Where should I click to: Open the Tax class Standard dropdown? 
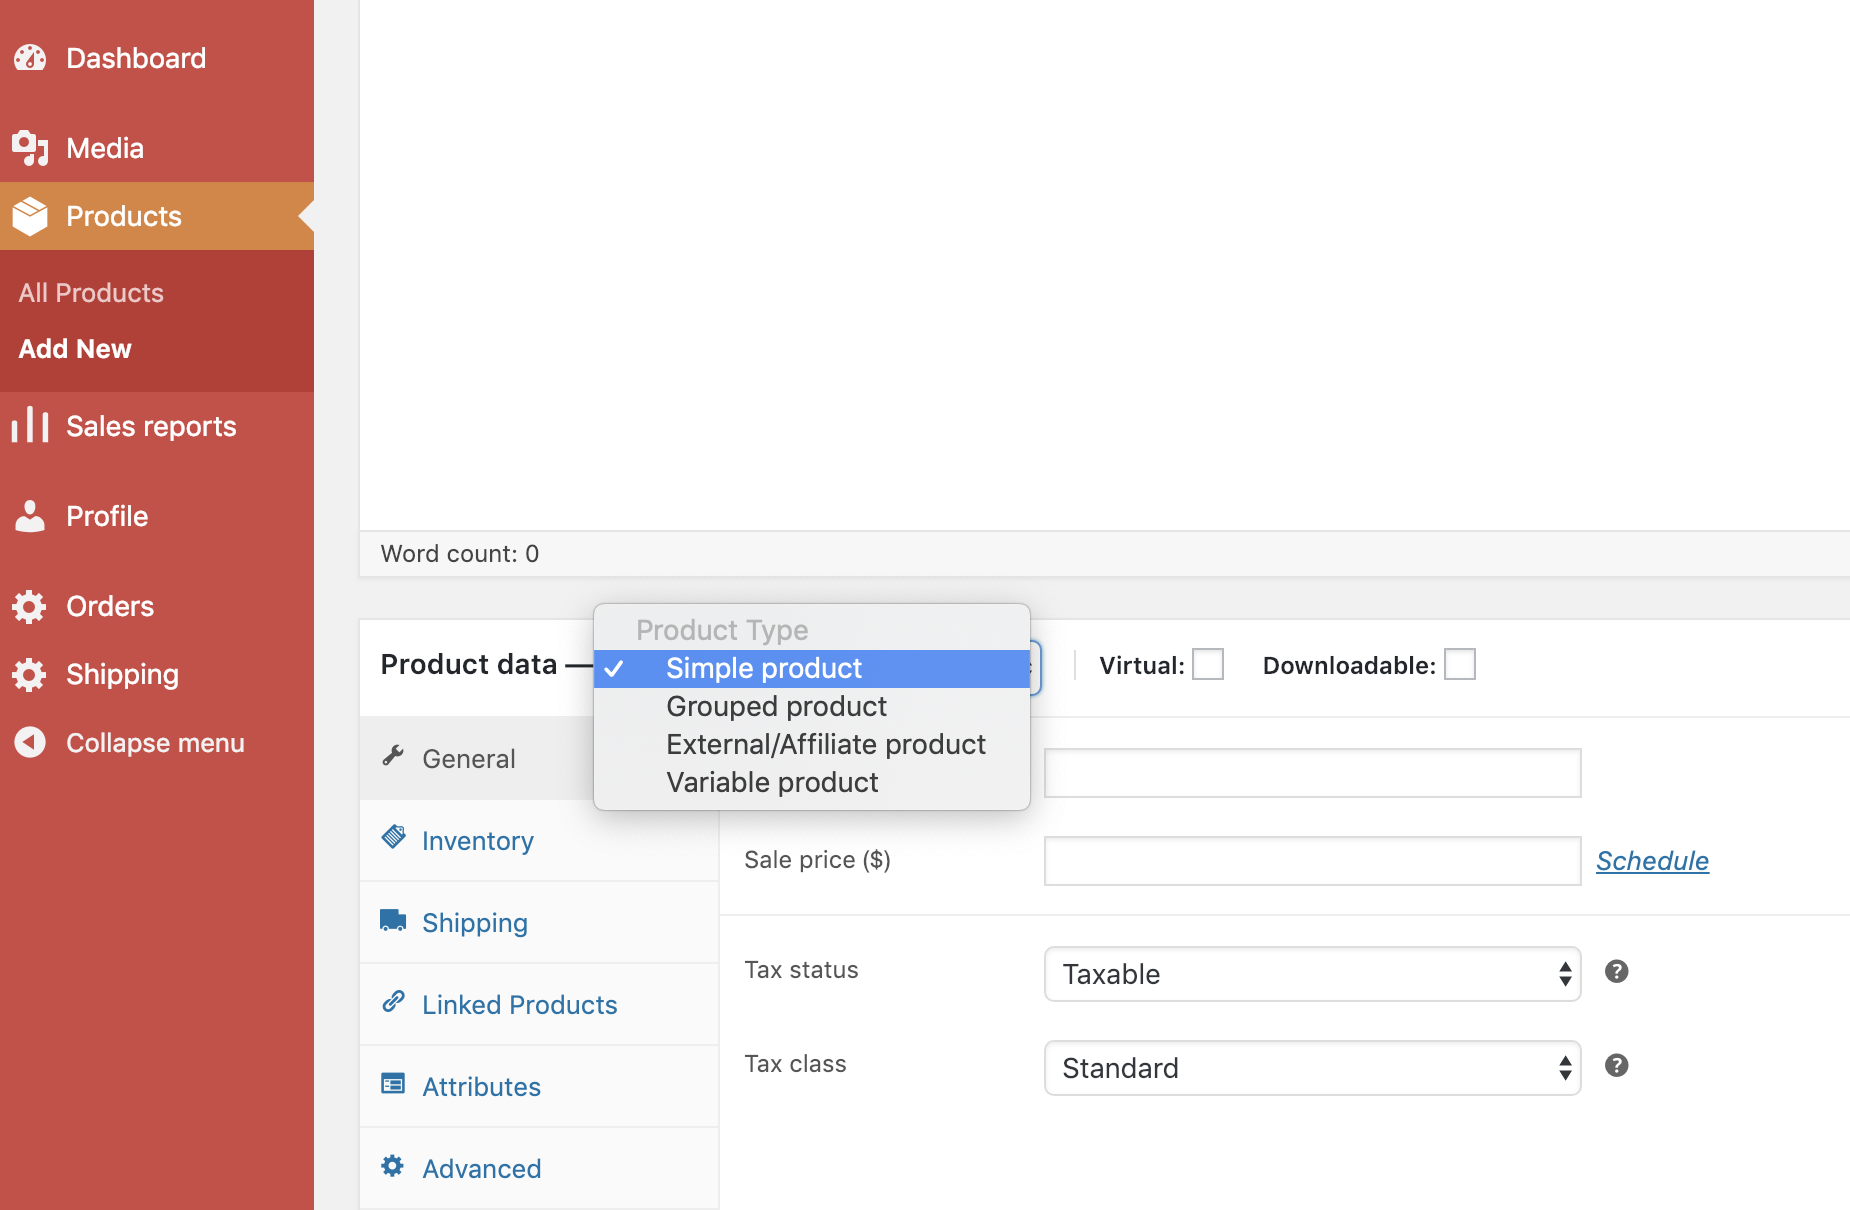pos(1312,1068)
